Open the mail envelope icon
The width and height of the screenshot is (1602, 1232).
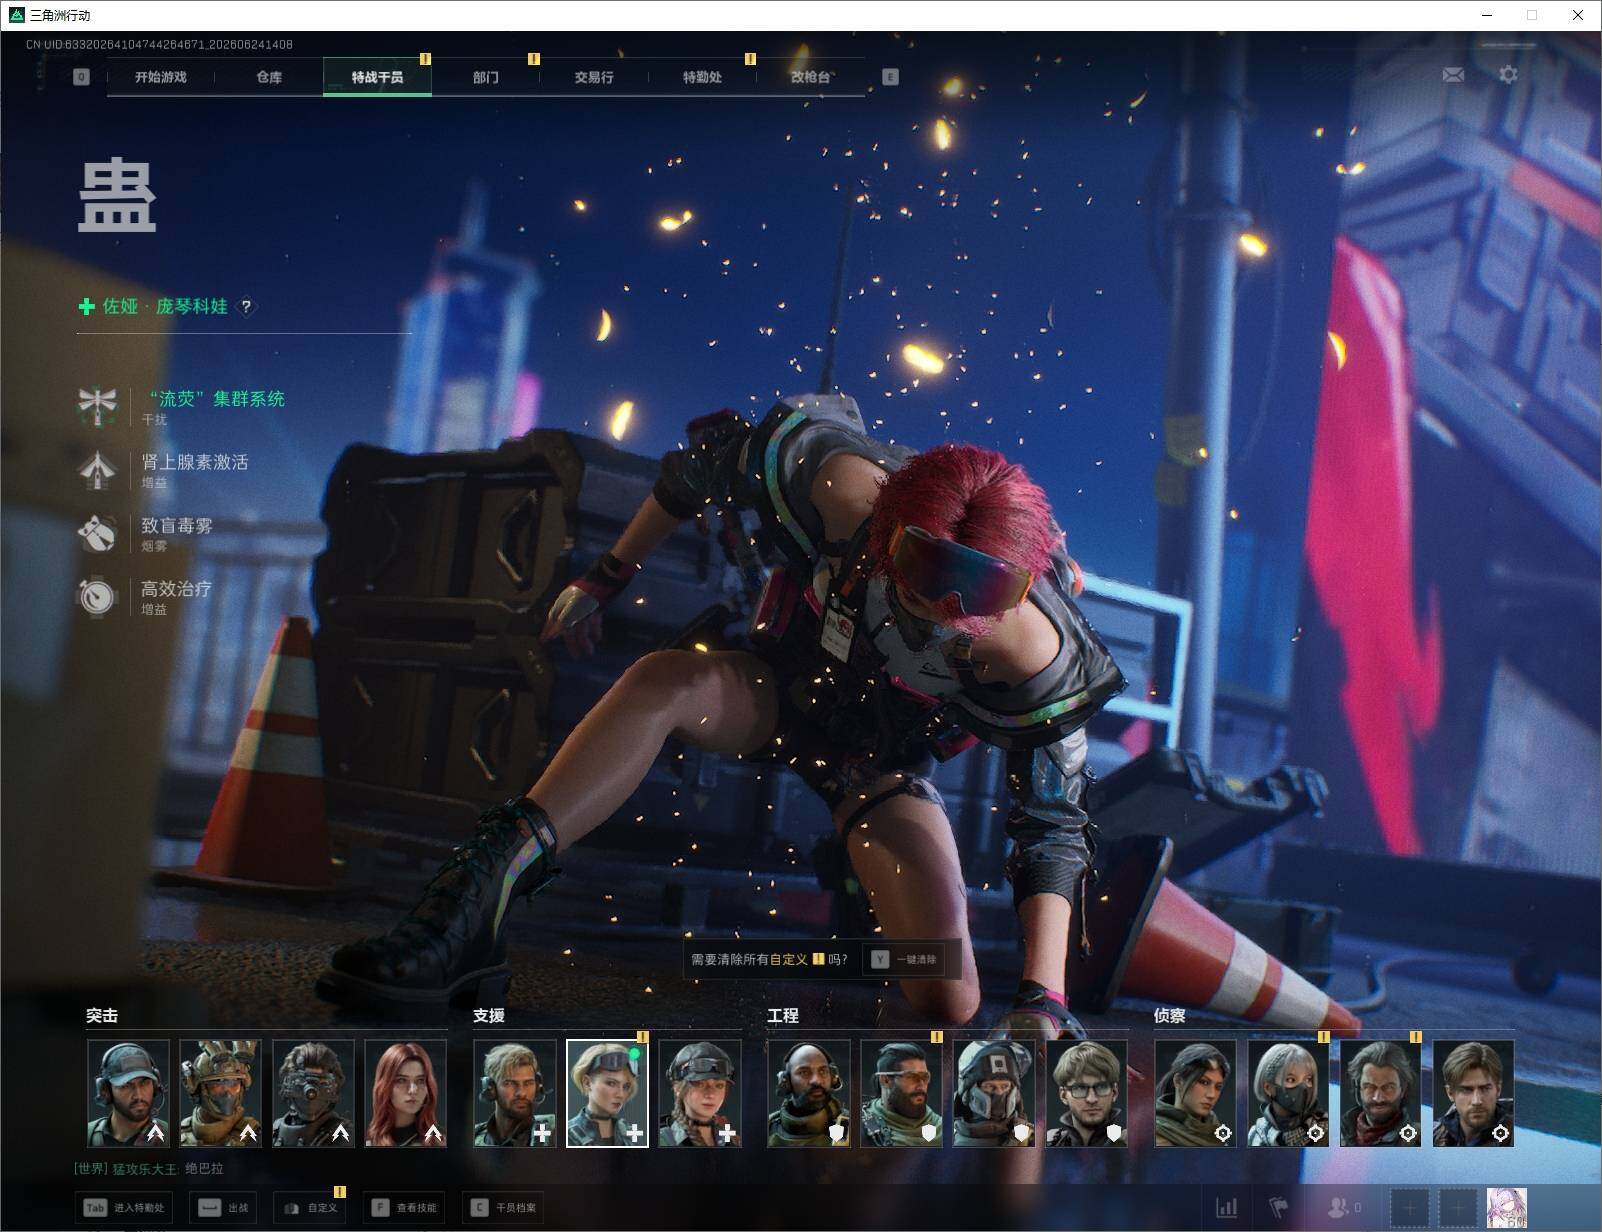(x=1453, y=75)
